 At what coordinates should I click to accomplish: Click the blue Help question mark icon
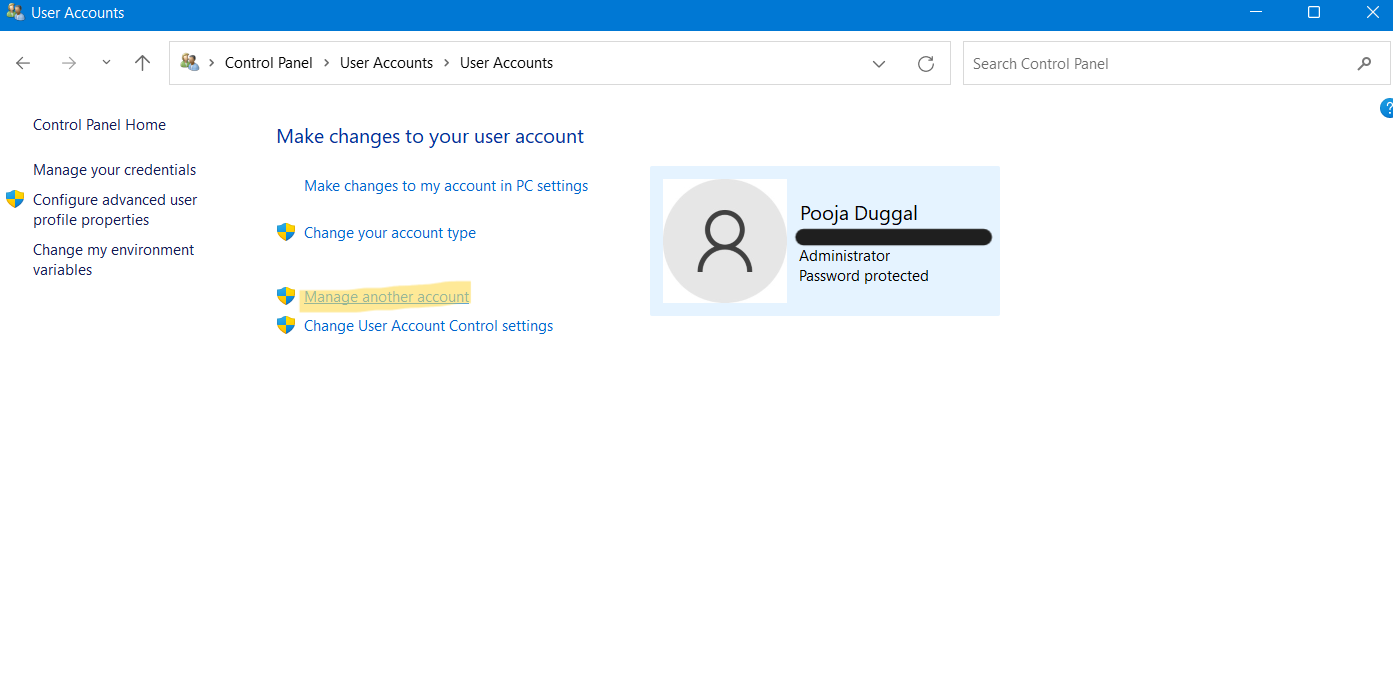coord(1386,108)
